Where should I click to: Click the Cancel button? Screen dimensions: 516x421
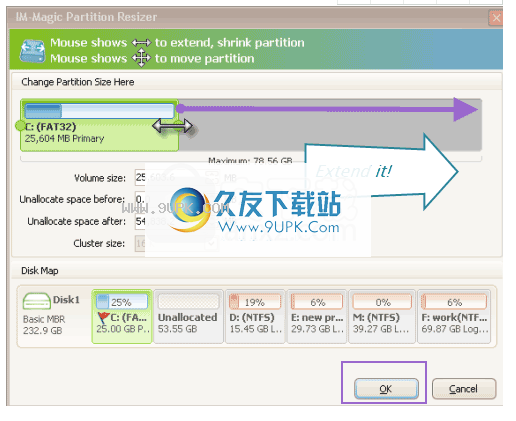click(464, 389)
